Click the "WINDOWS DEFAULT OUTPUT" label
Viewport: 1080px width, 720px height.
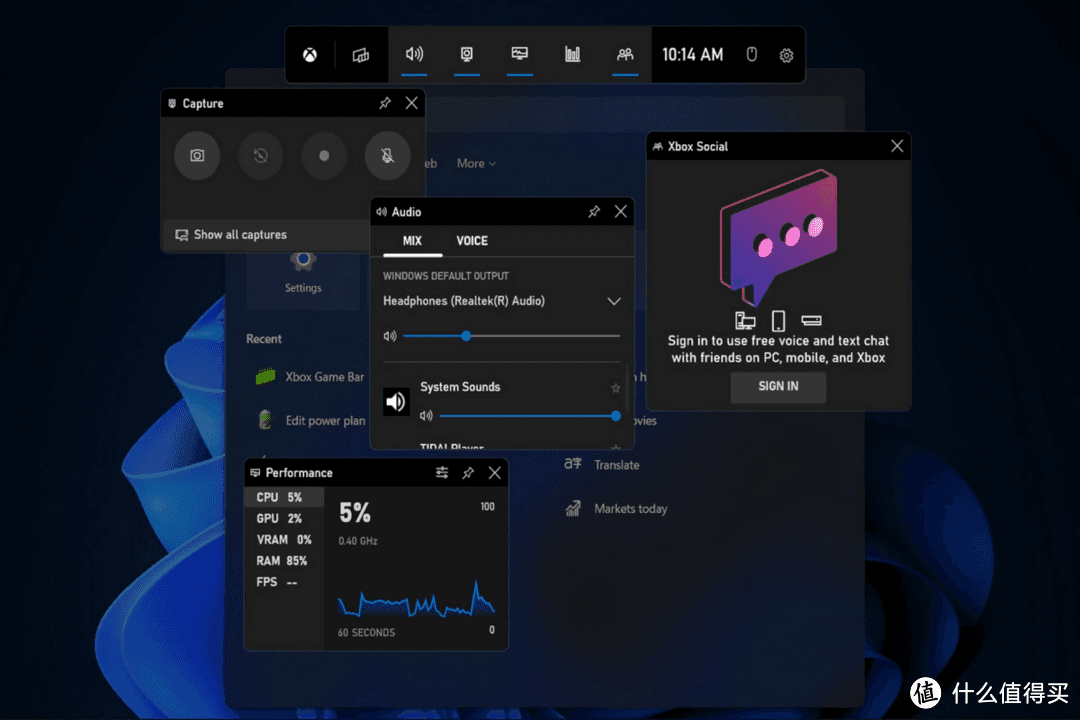click(446, 276)
